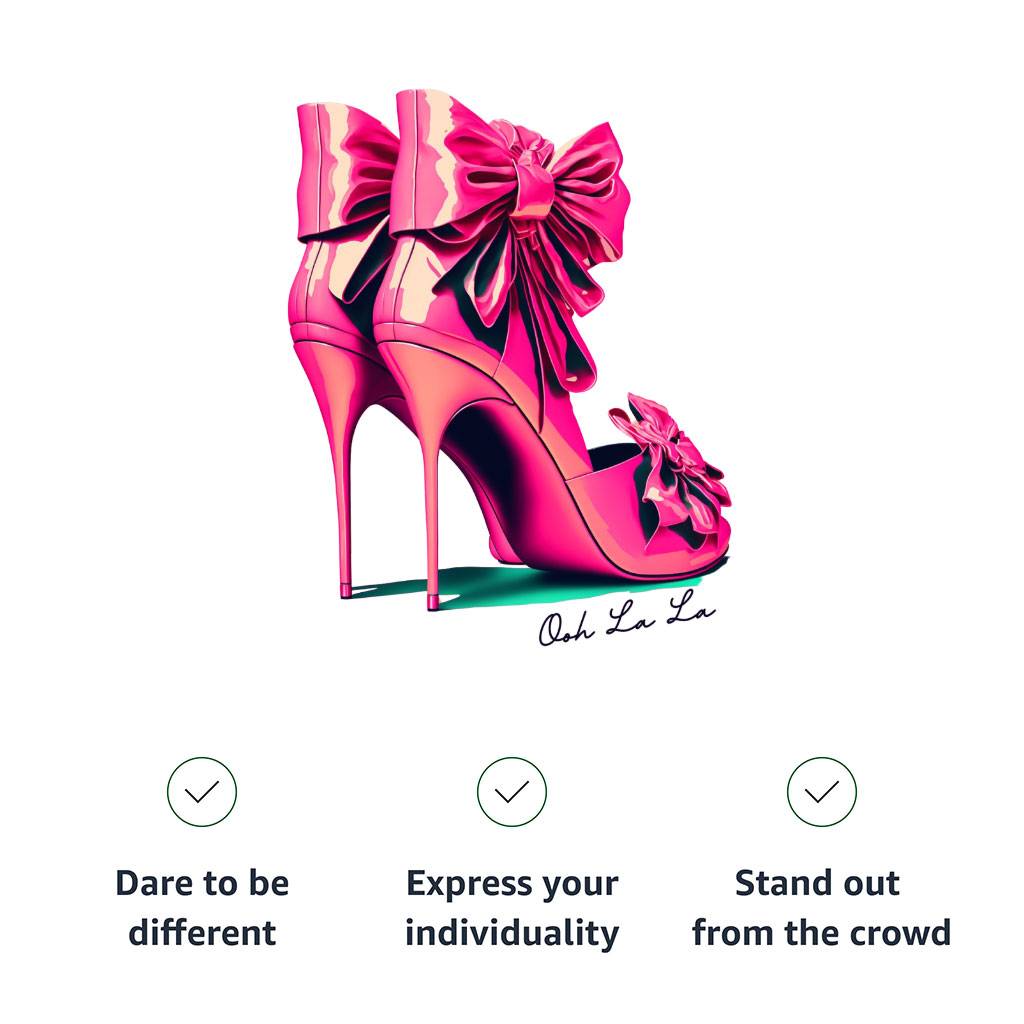
Task: Click the checkmark above Dare to be different
Action: [202, 792]
